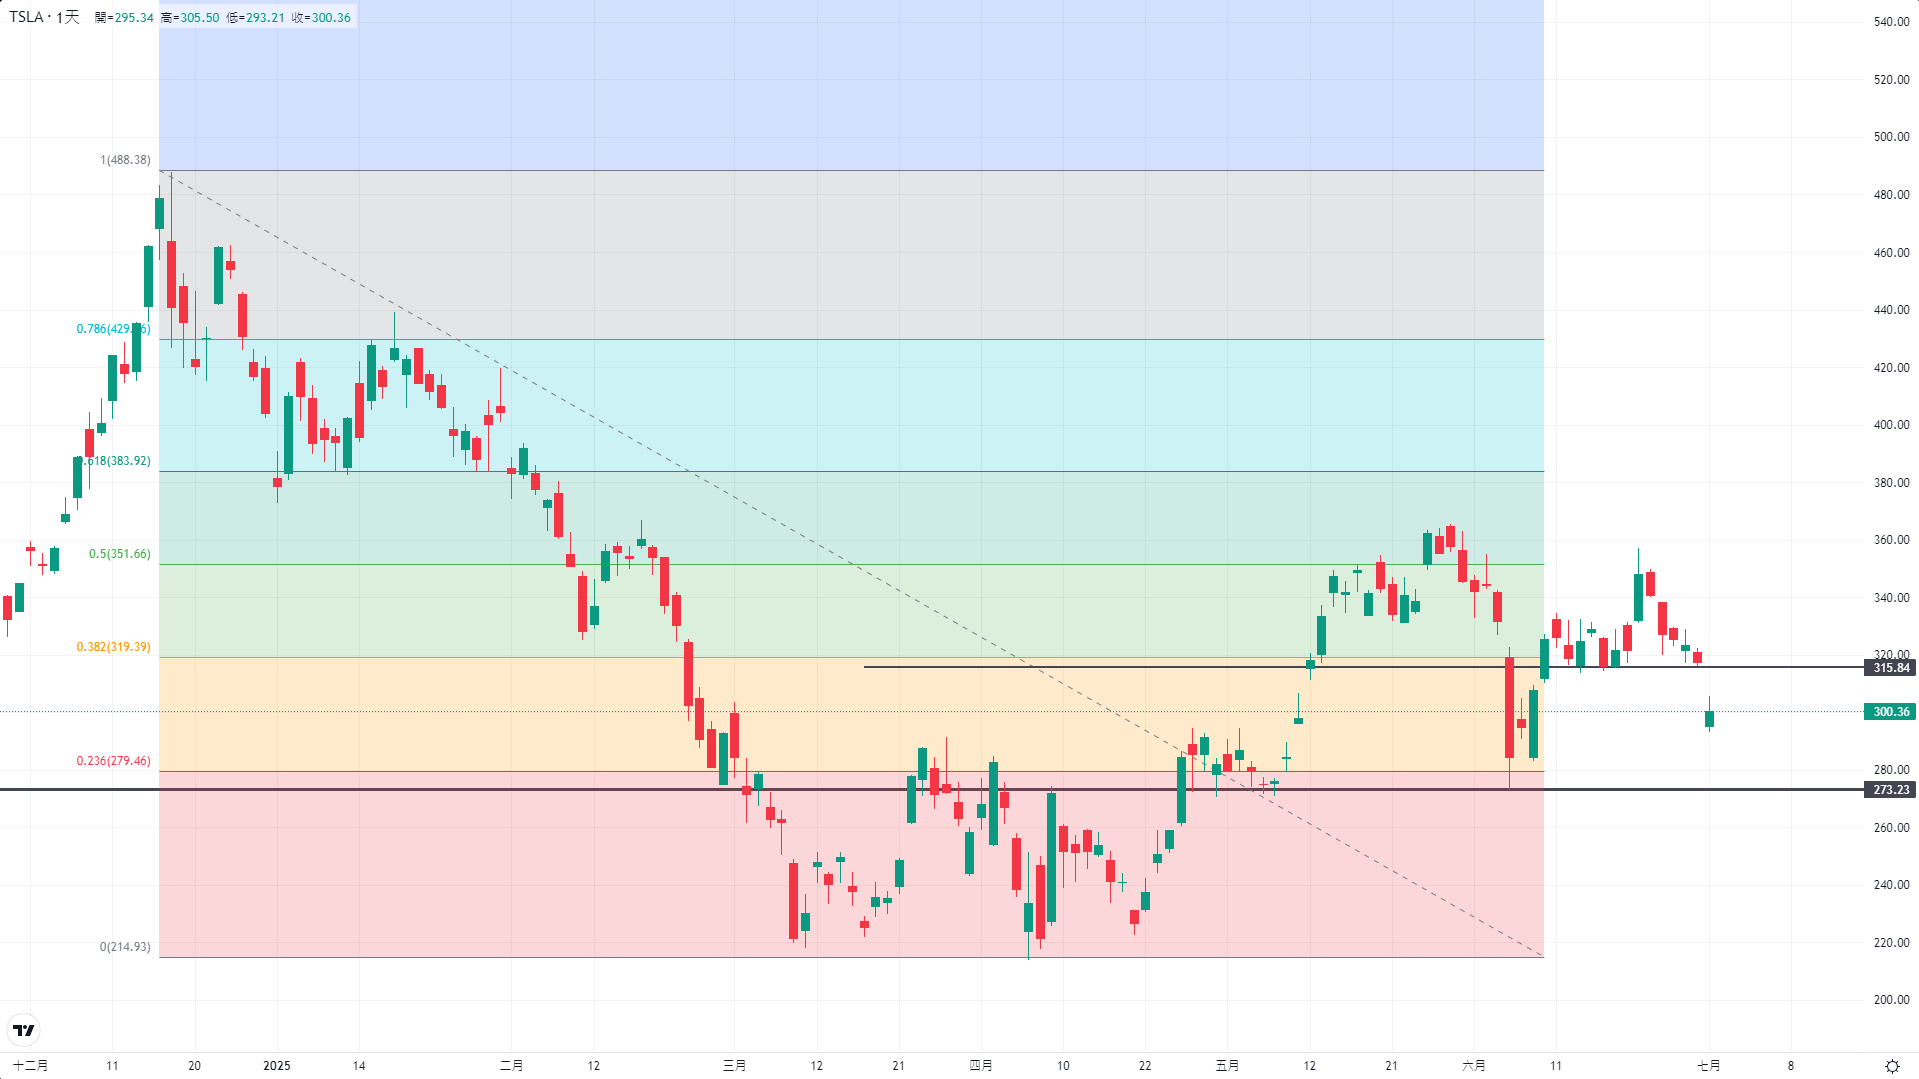Screen dimensions: 1919x1079
Task: Click 三月 label on time axis
Action: 734,1066
